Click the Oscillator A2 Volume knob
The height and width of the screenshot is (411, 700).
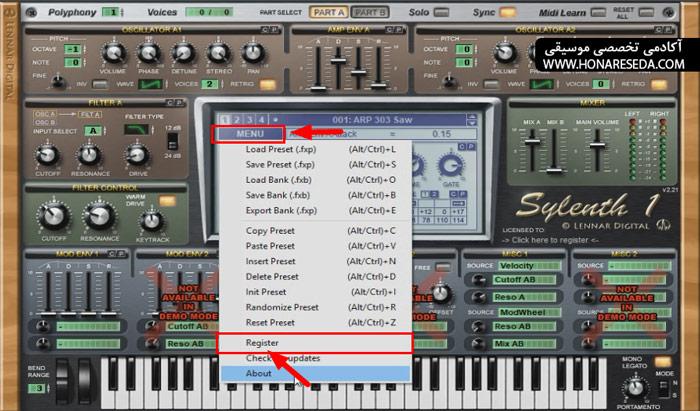tap(504, 53)
